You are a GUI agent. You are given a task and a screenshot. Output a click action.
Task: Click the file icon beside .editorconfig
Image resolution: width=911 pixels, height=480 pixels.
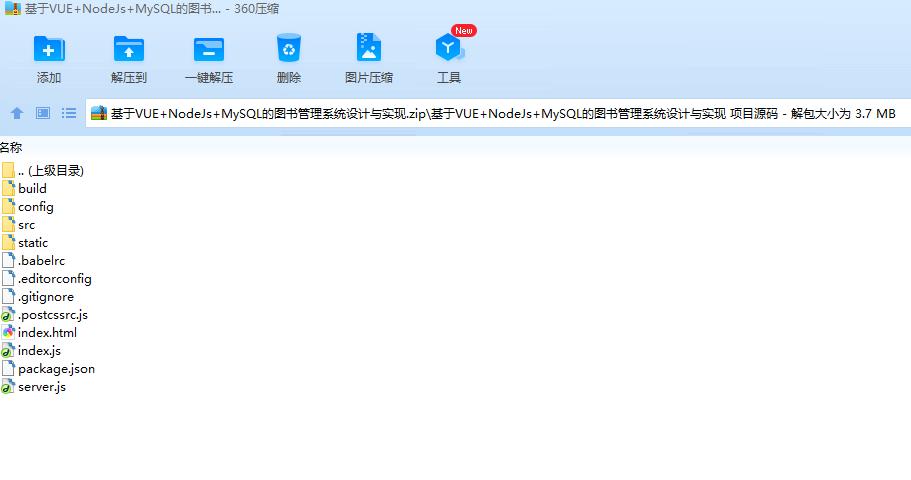(8, 278)
